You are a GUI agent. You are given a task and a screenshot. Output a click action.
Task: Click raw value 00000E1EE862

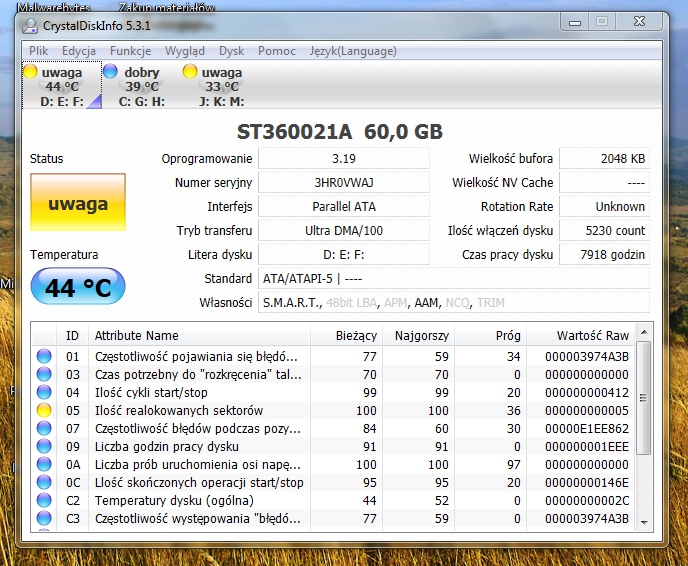coord(587,429)
